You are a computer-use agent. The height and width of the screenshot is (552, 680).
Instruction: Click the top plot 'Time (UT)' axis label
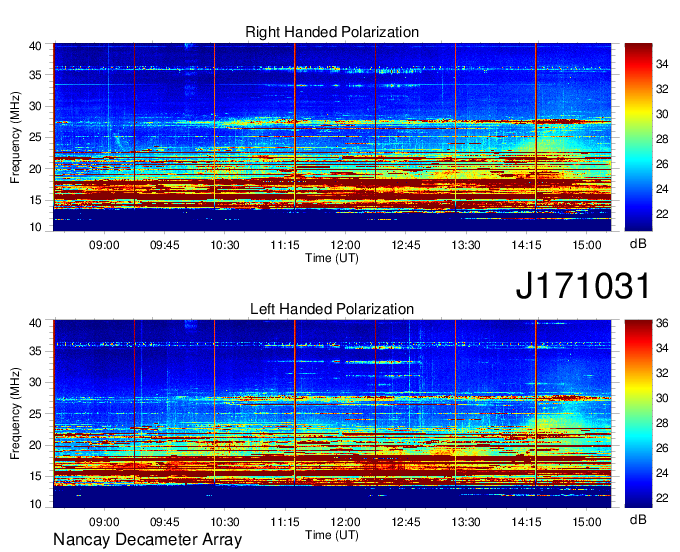click(332, 258)
